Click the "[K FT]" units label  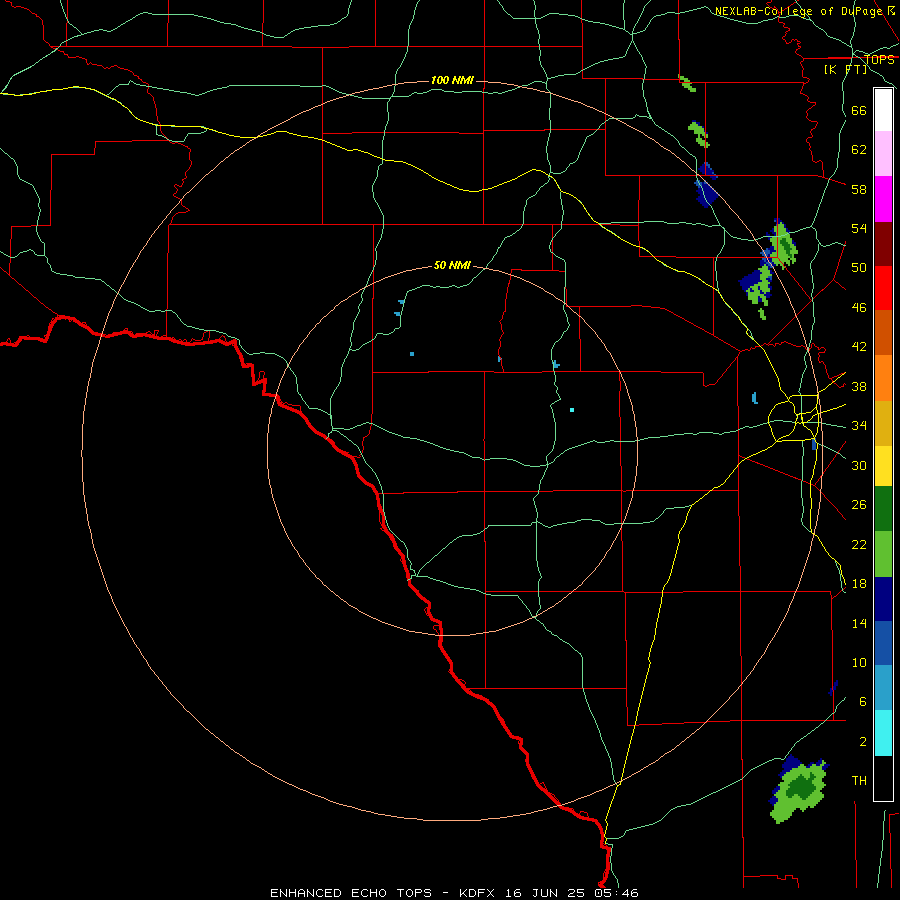click(x=845, y=70)
